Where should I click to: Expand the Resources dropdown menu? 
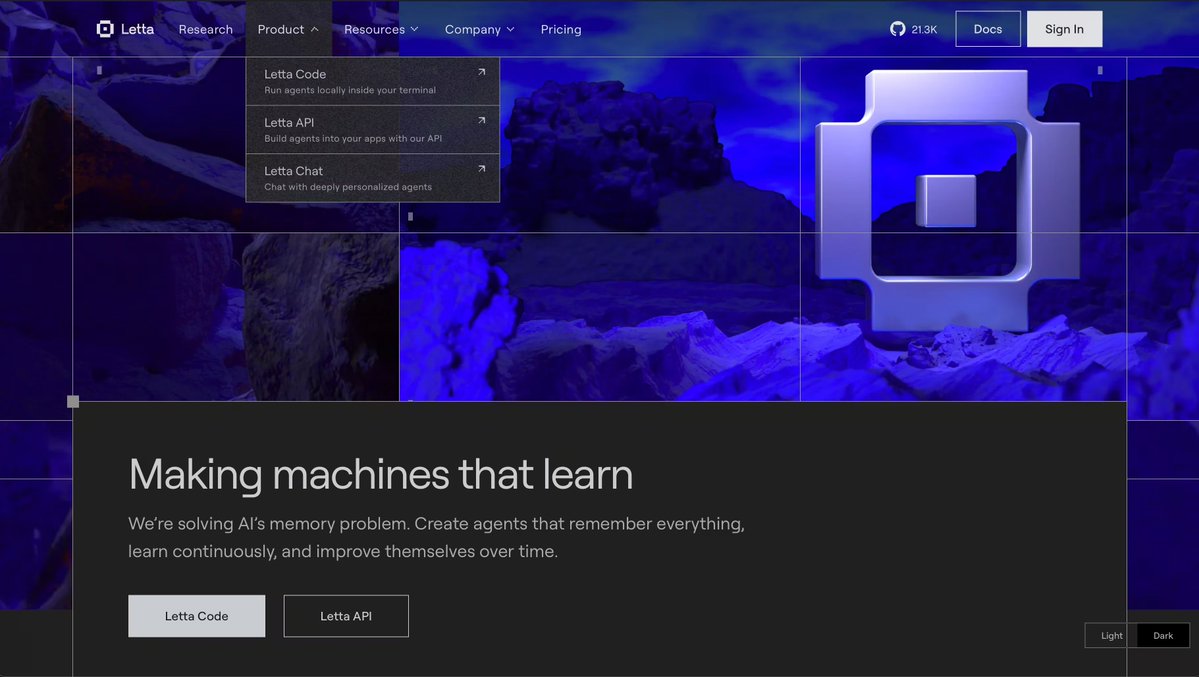click(x=381, y=29)
